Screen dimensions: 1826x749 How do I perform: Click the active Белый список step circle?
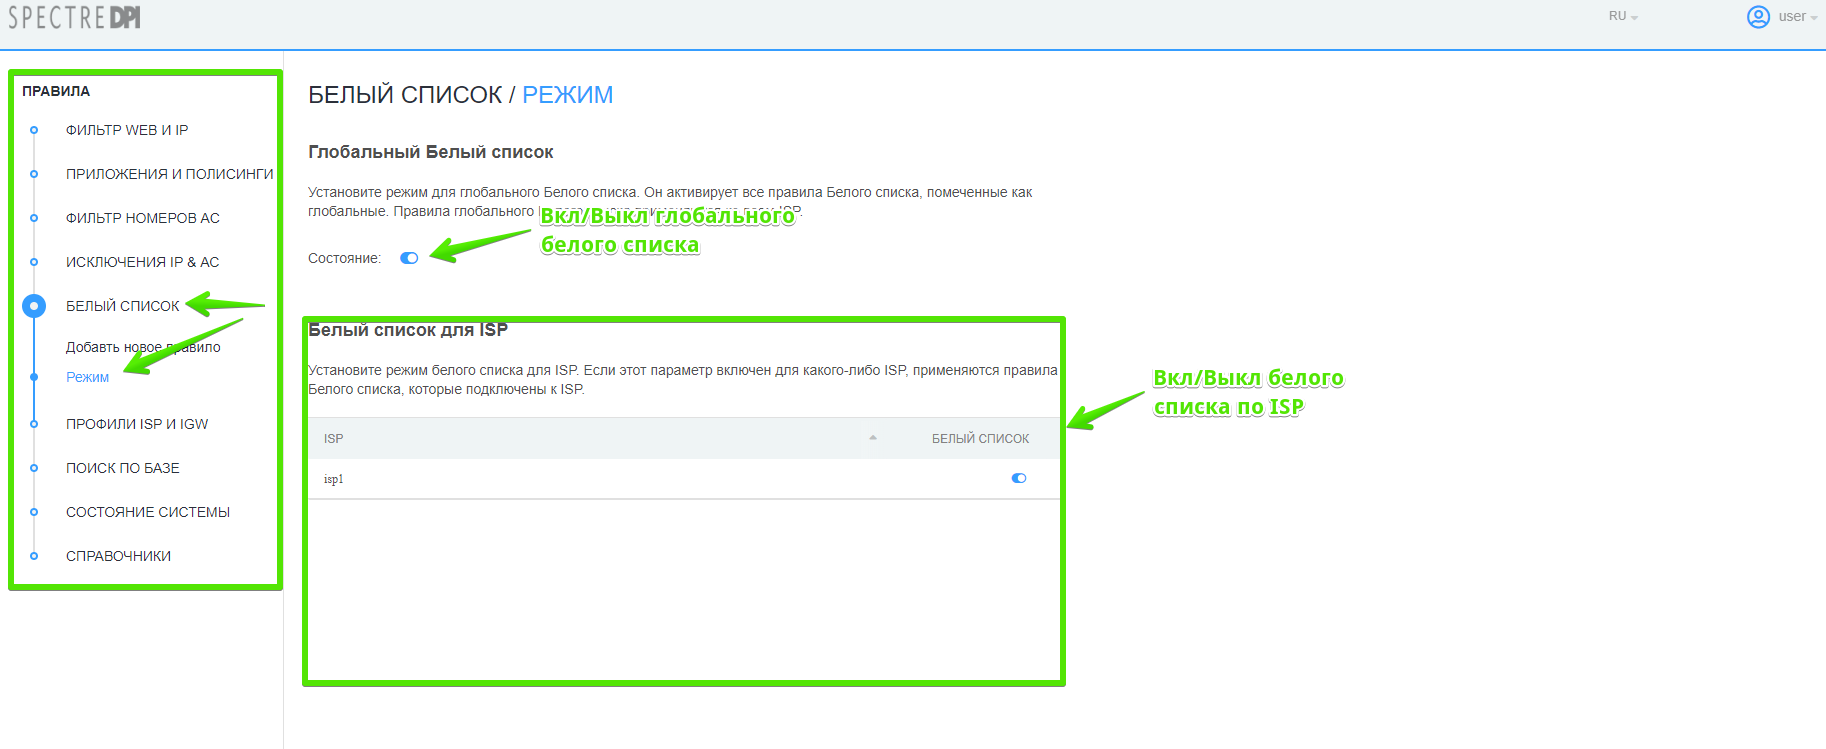pos(34,306)
